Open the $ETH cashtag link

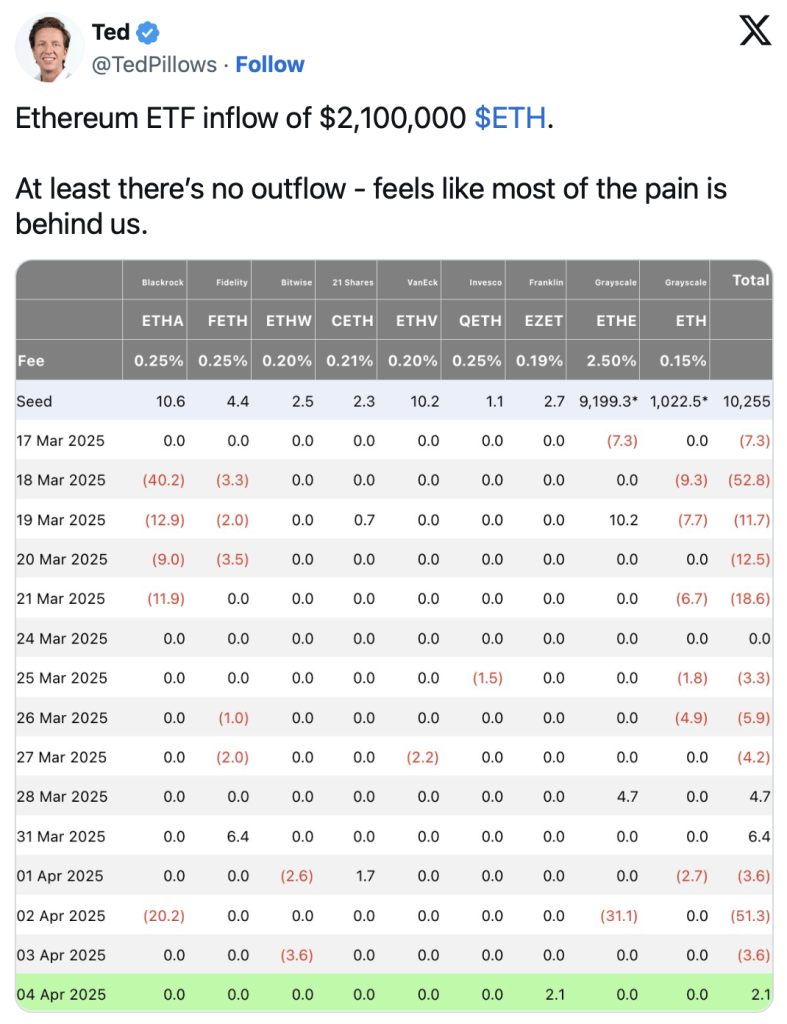(510, 118)
